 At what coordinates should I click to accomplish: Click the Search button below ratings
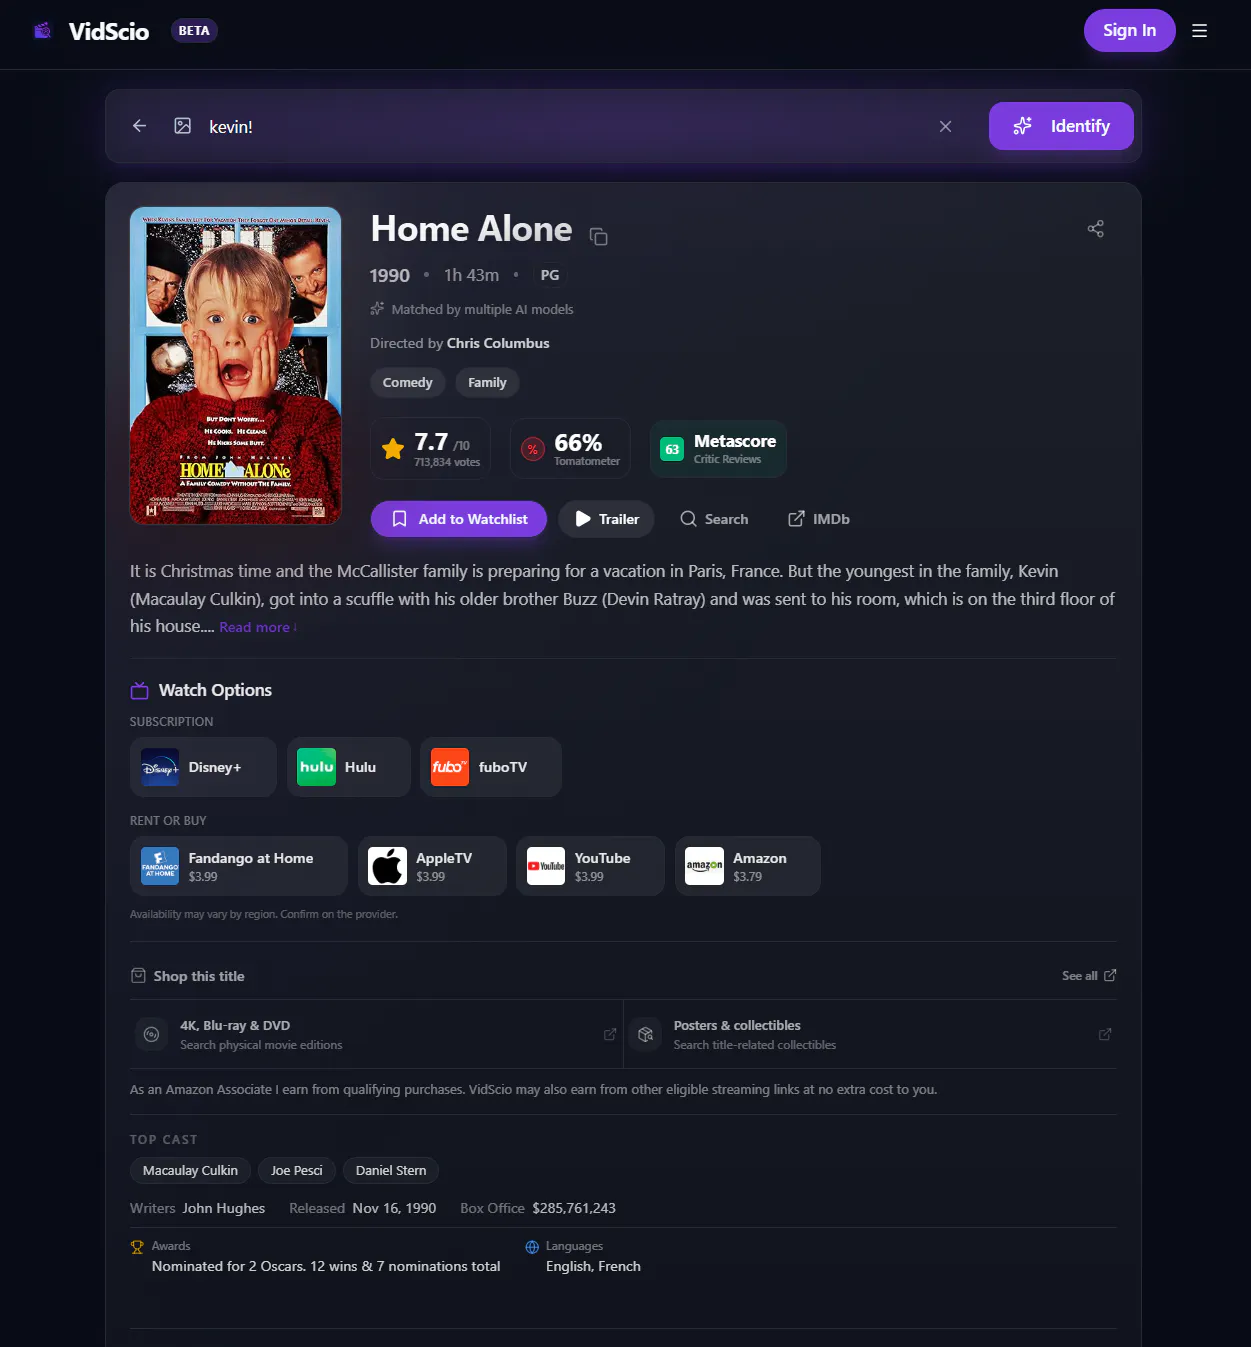[x=714, y=519]
